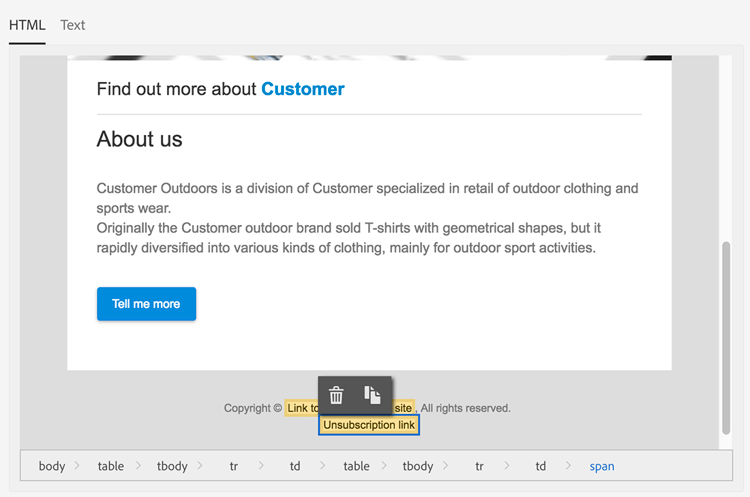Image resolution: width=750 pixels, height=497 pixels.
Task: Select body in the breadcrumb
Action: (52, 466)
